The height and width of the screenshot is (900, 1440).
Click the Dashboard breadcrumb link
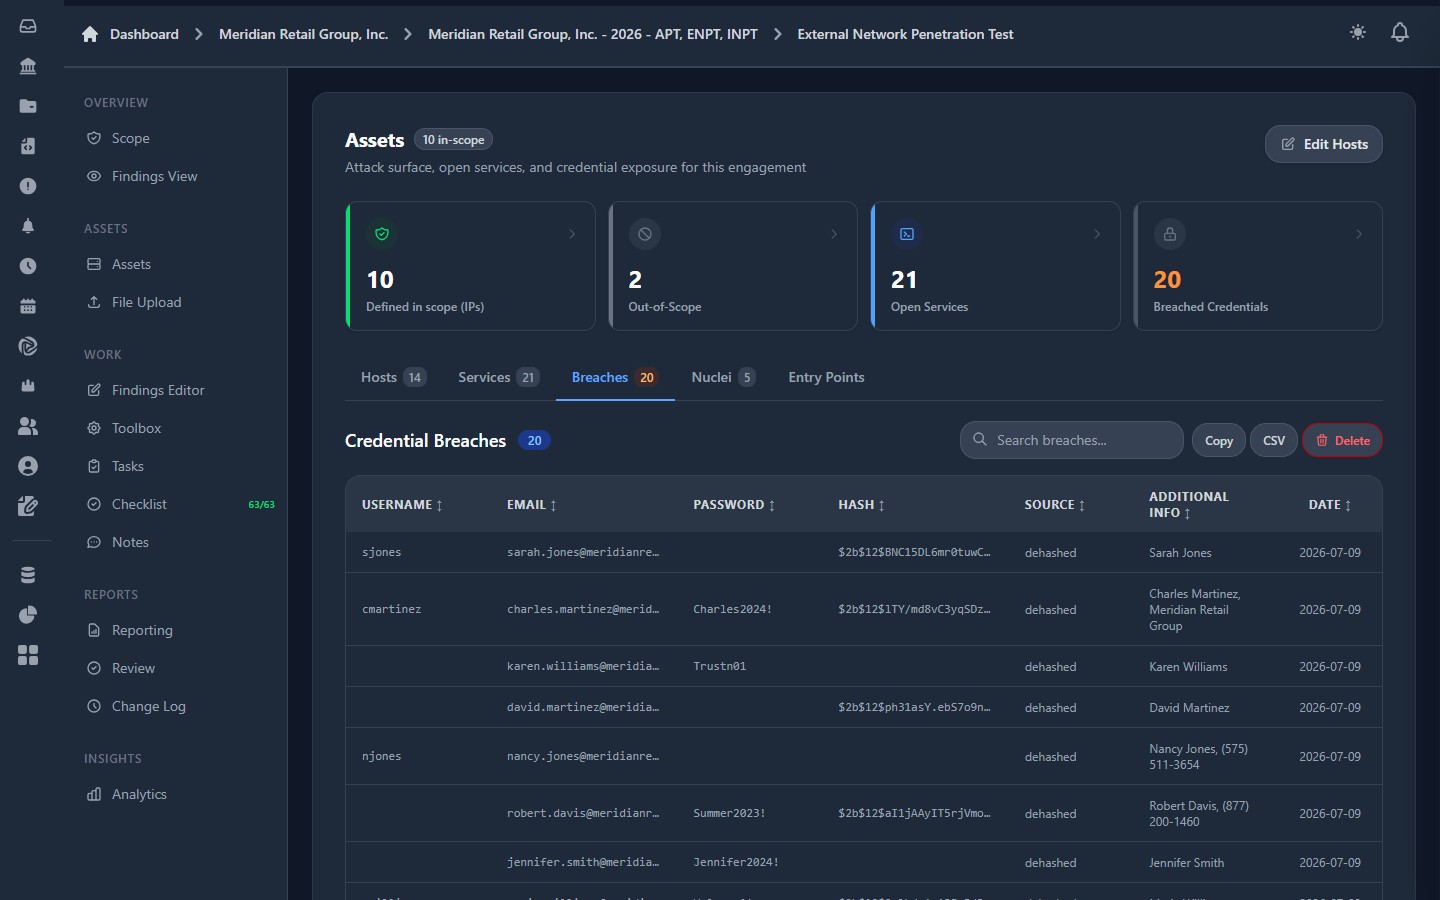coord(144,34)
